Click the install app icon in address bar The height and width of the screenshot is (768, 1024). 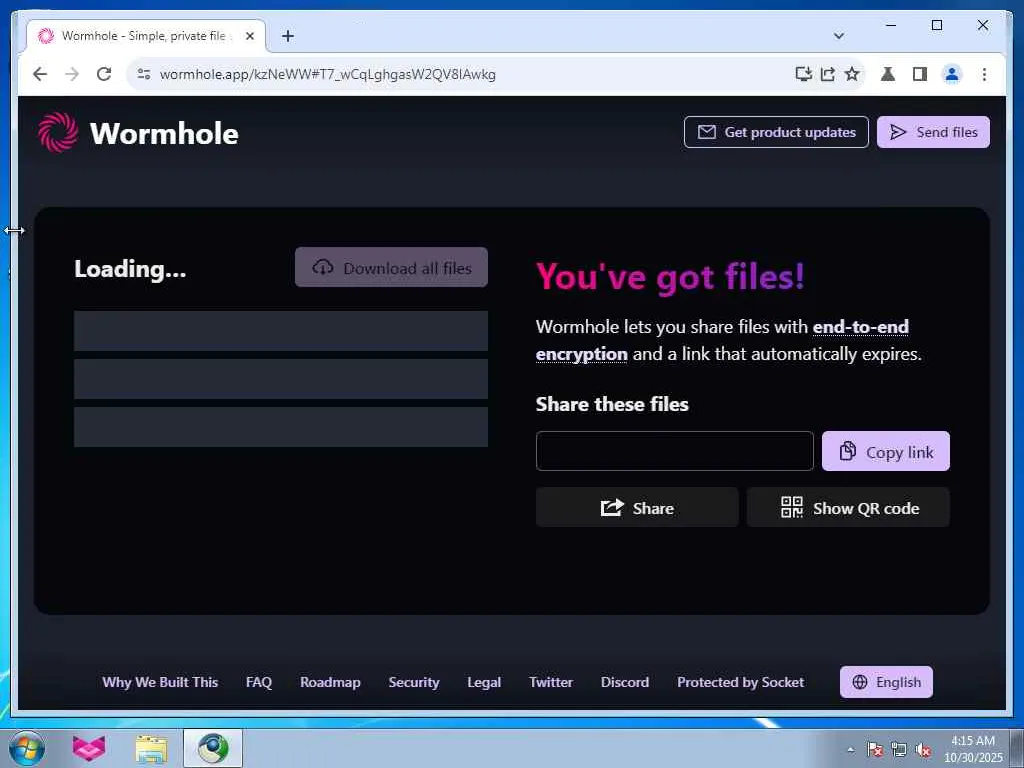[x=803, y=74]
